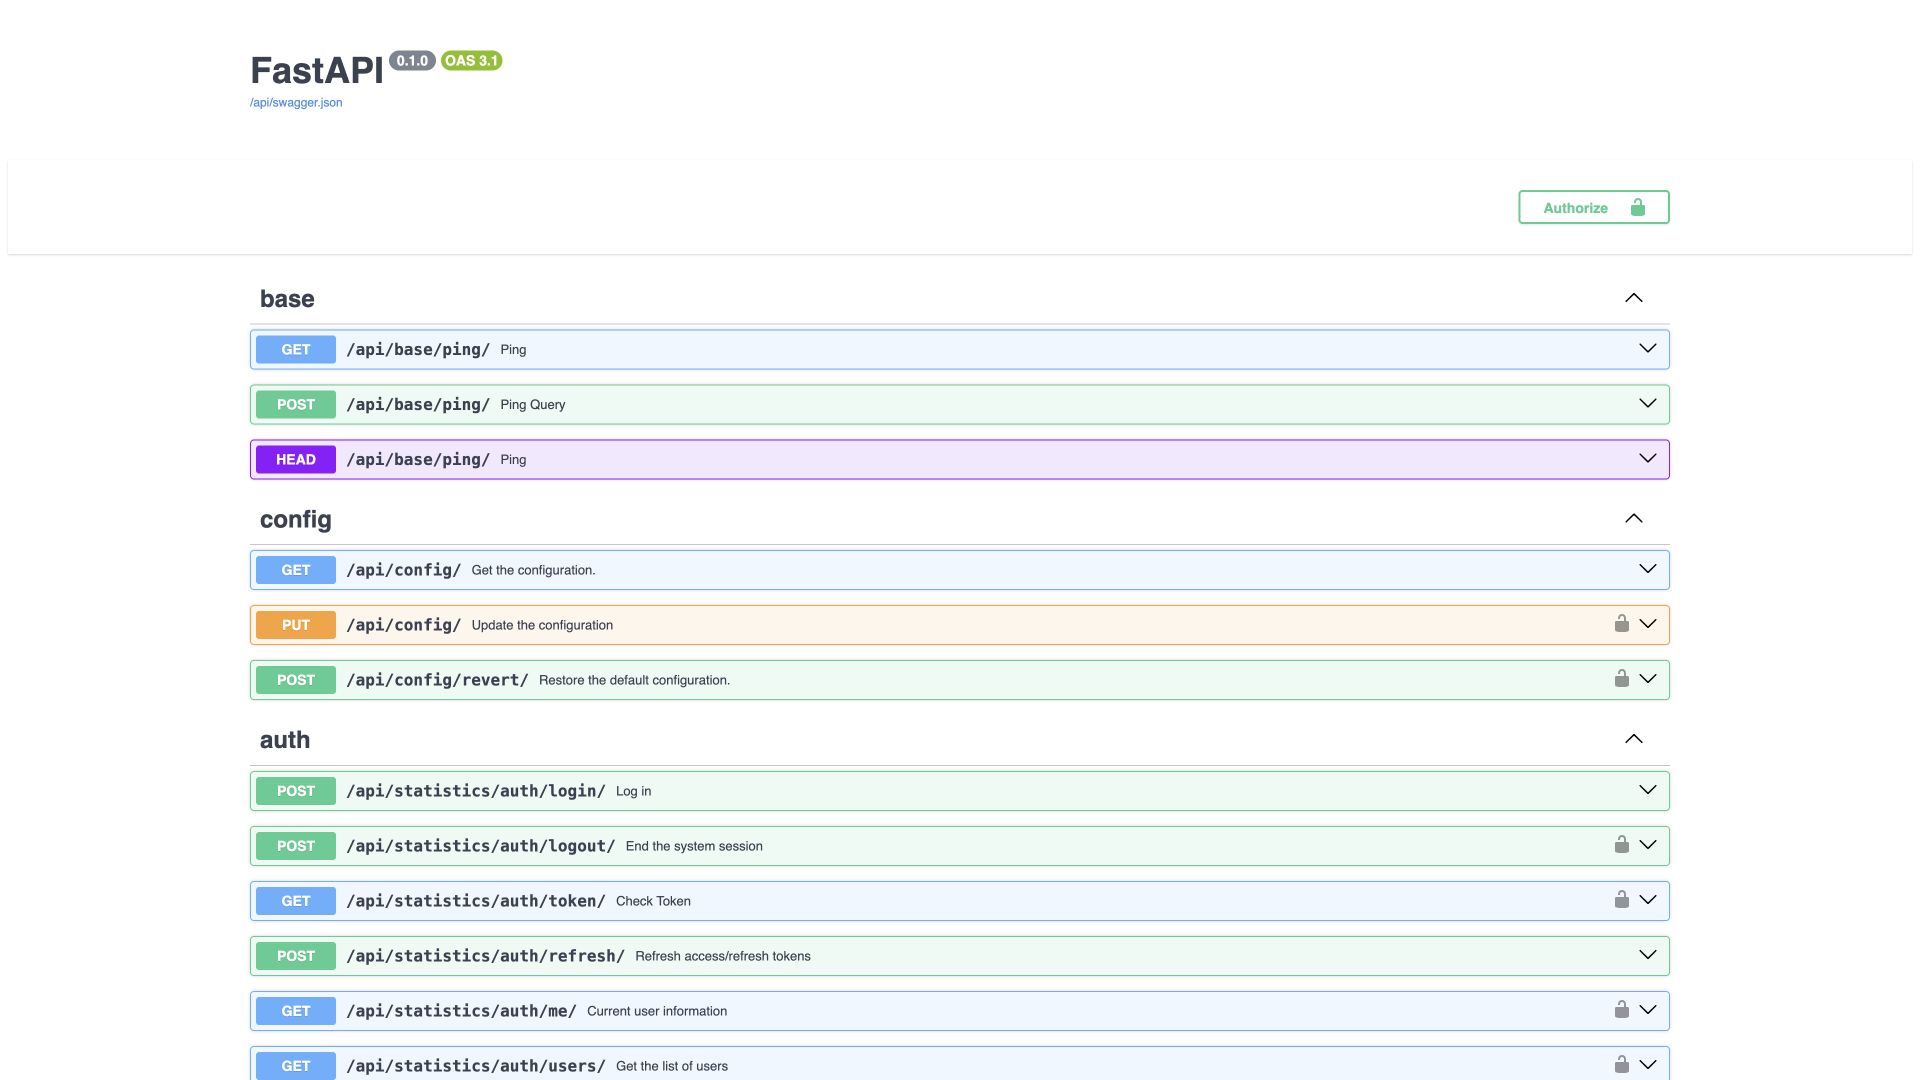1920x1080 pixels.
Task: Expand the config/revert/ endpoint chevron
Action: (1647, 679)
